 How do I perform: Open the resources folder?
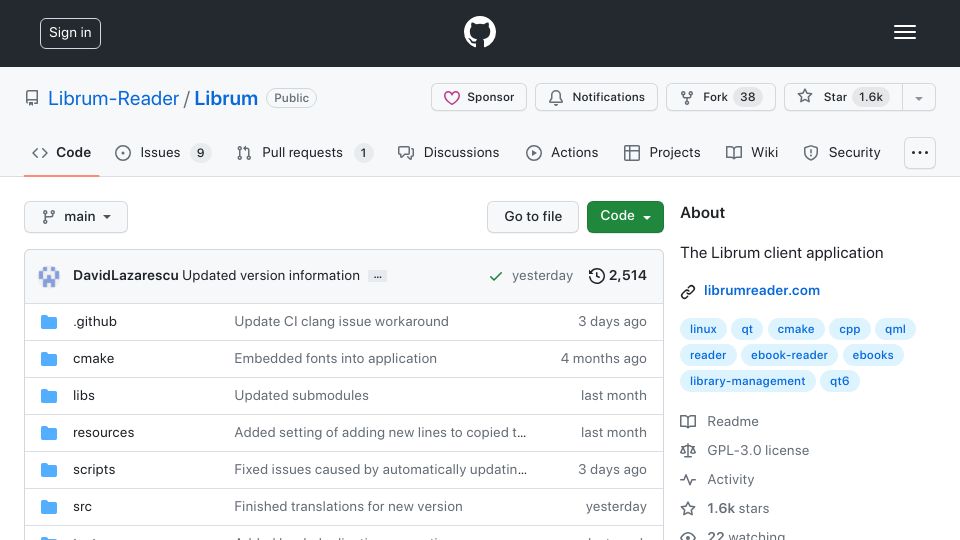103,432
